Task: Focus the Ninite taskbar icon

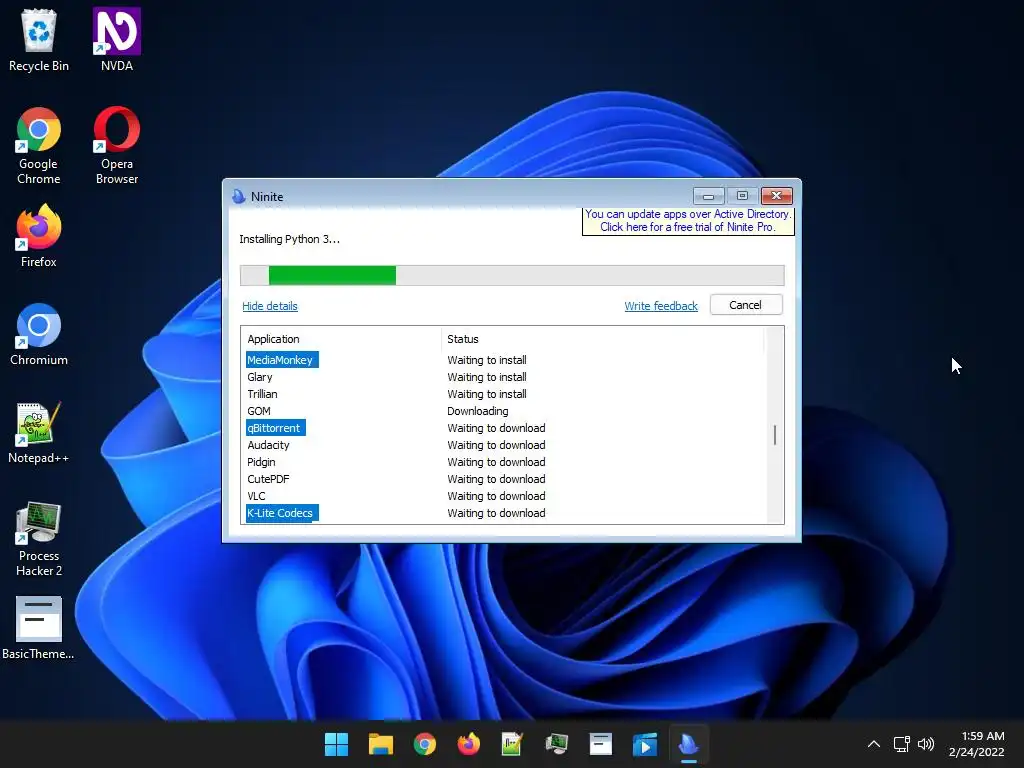Action: [x=689, y=744]
